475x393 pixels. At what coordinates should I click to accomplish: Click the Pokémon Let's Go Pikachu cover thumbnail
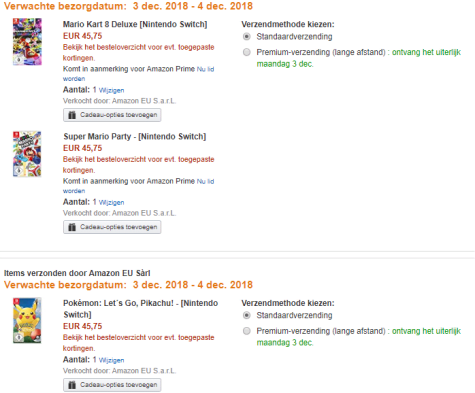click(27, 320)
